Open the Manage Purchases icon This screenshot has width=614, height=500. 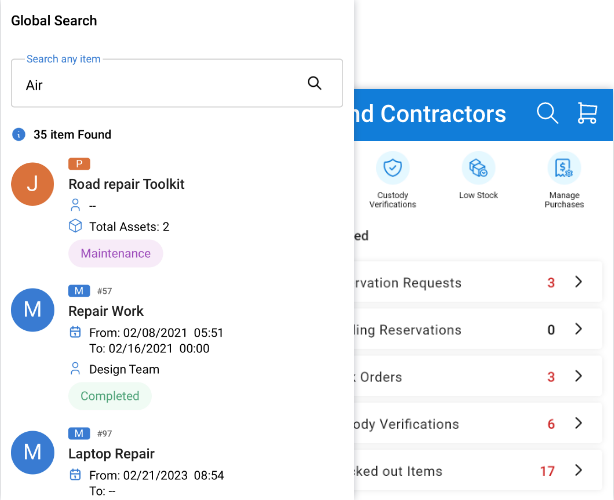point(564,168)
